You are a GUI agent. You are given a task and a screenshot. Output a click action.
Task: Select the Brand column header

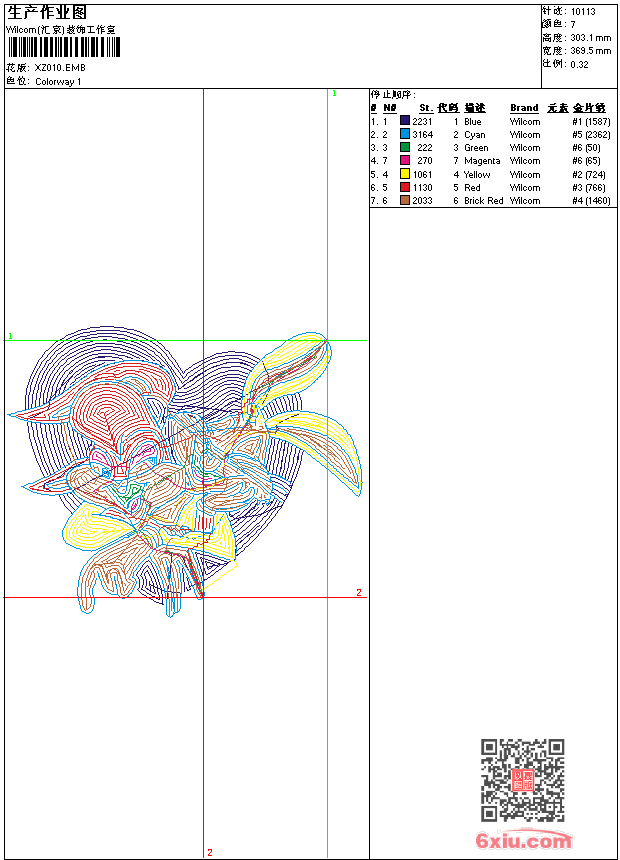524,108
